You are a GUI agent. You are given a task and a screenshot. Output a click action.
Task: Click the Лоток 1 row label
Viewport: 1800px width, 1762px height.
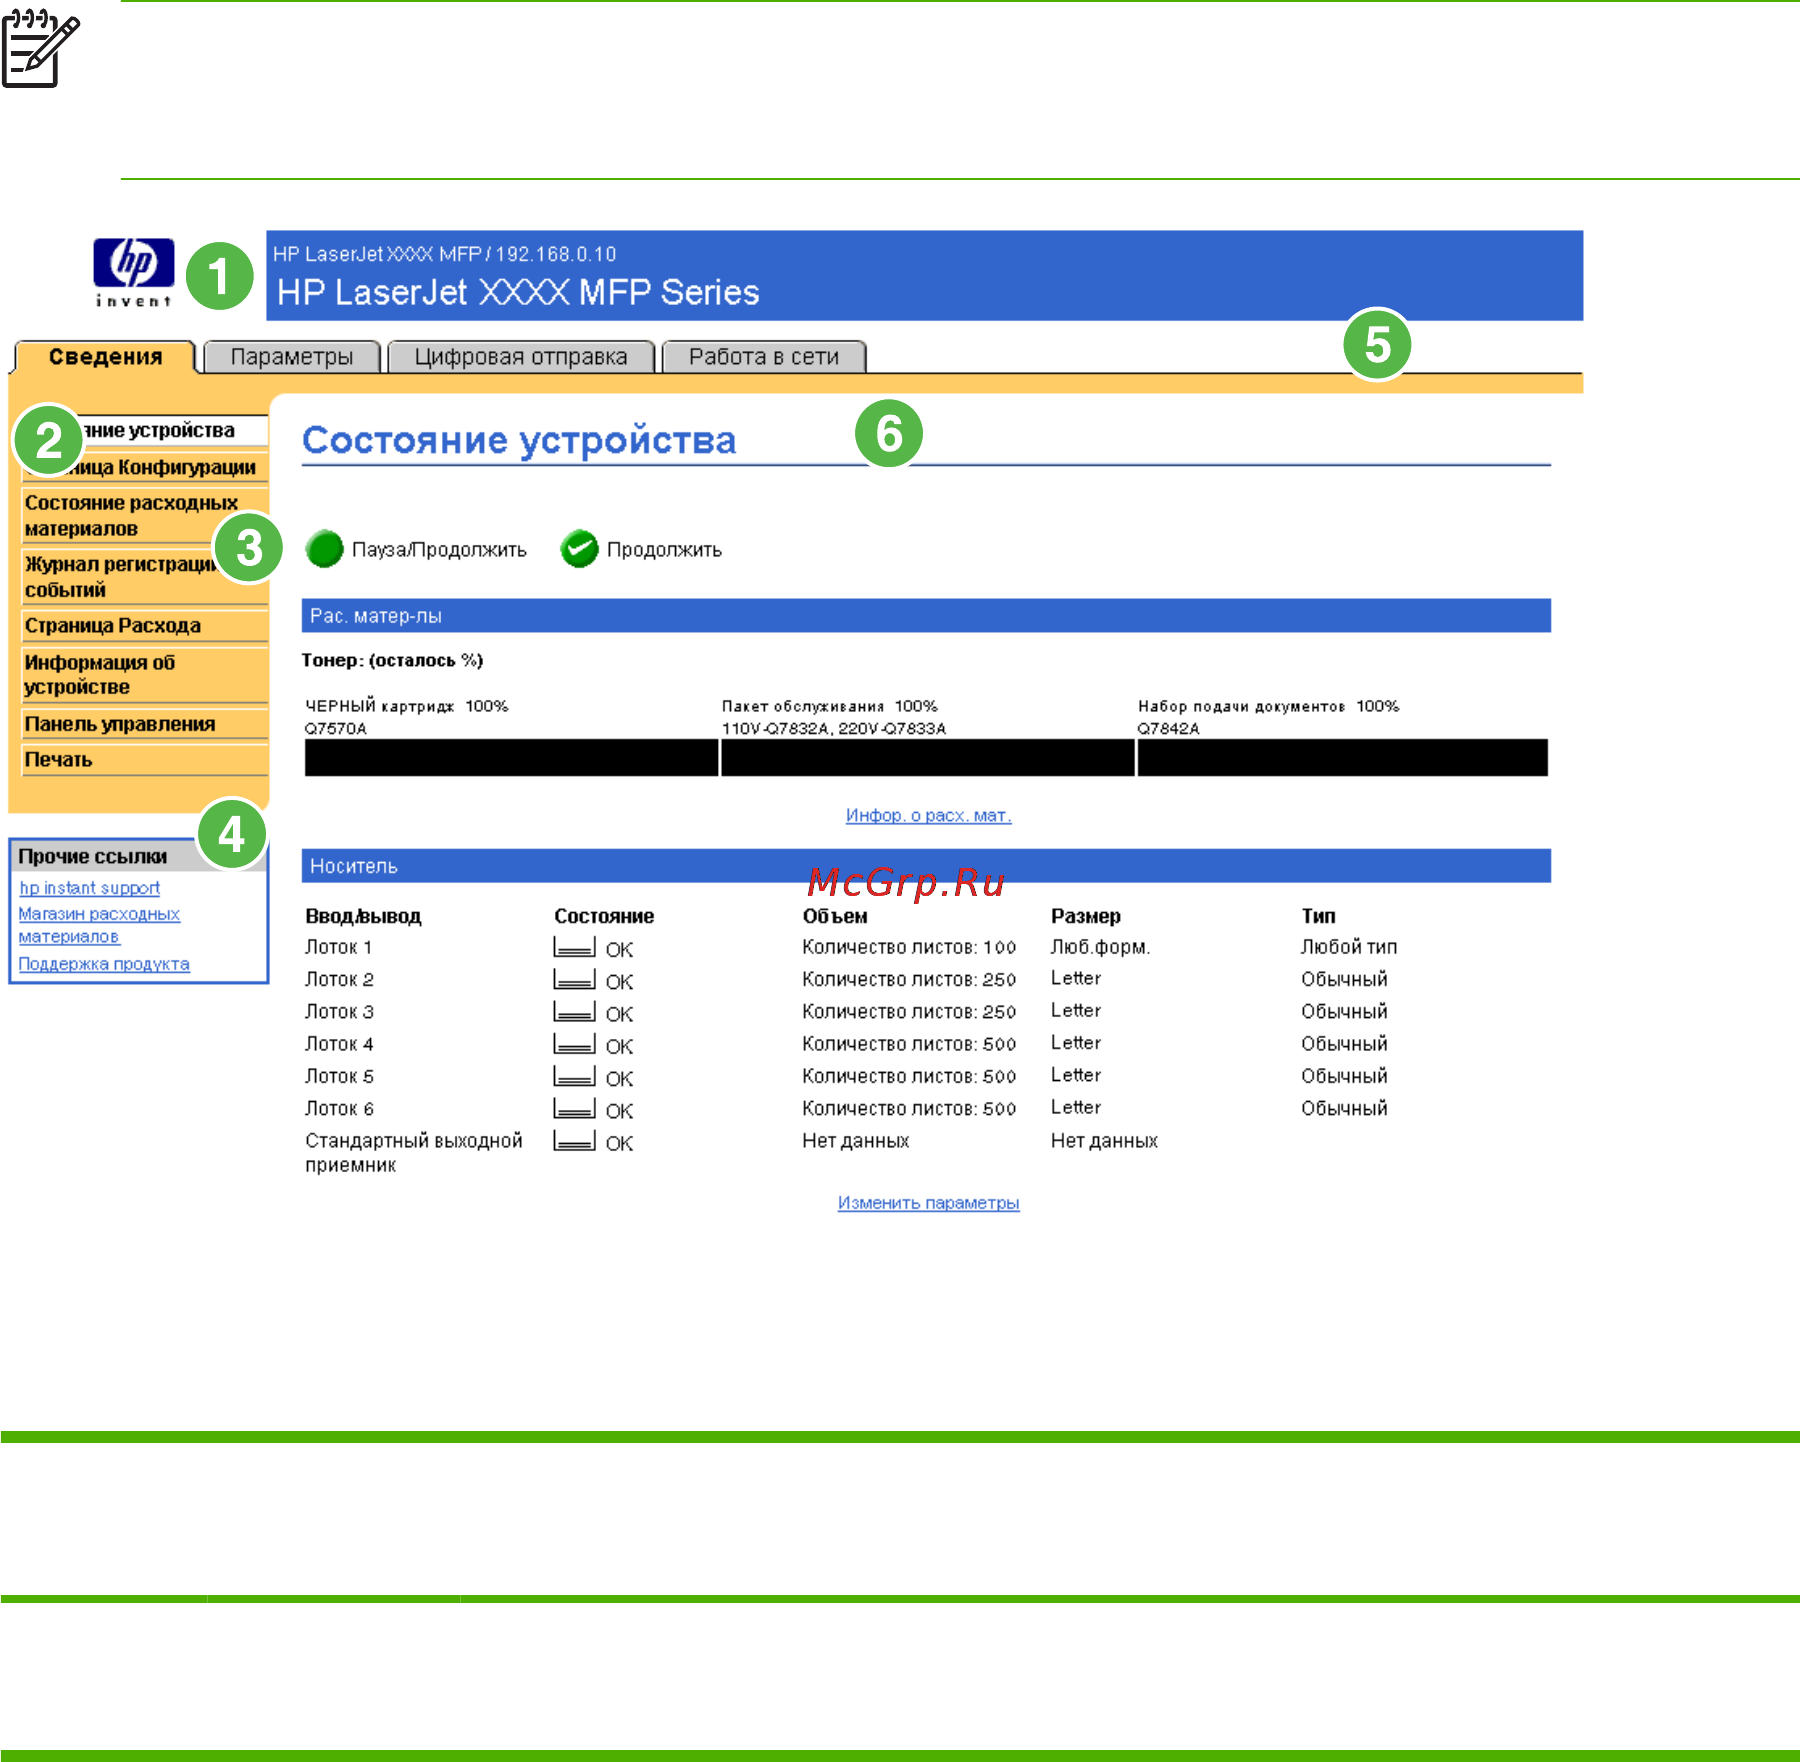pos(339,947)
